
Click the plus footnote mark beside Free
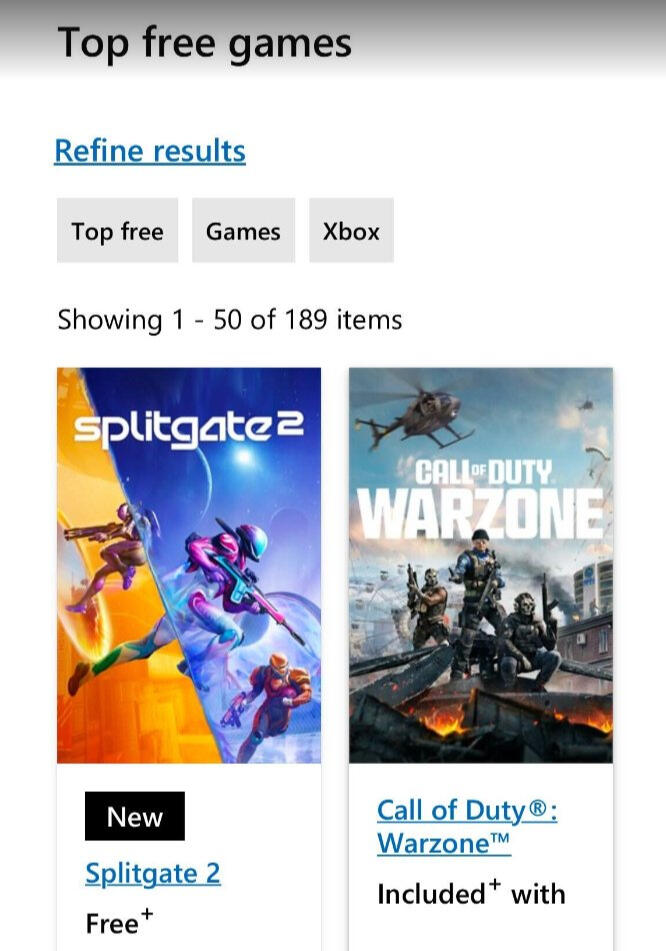pyautogui.click(x=147, y=913)
